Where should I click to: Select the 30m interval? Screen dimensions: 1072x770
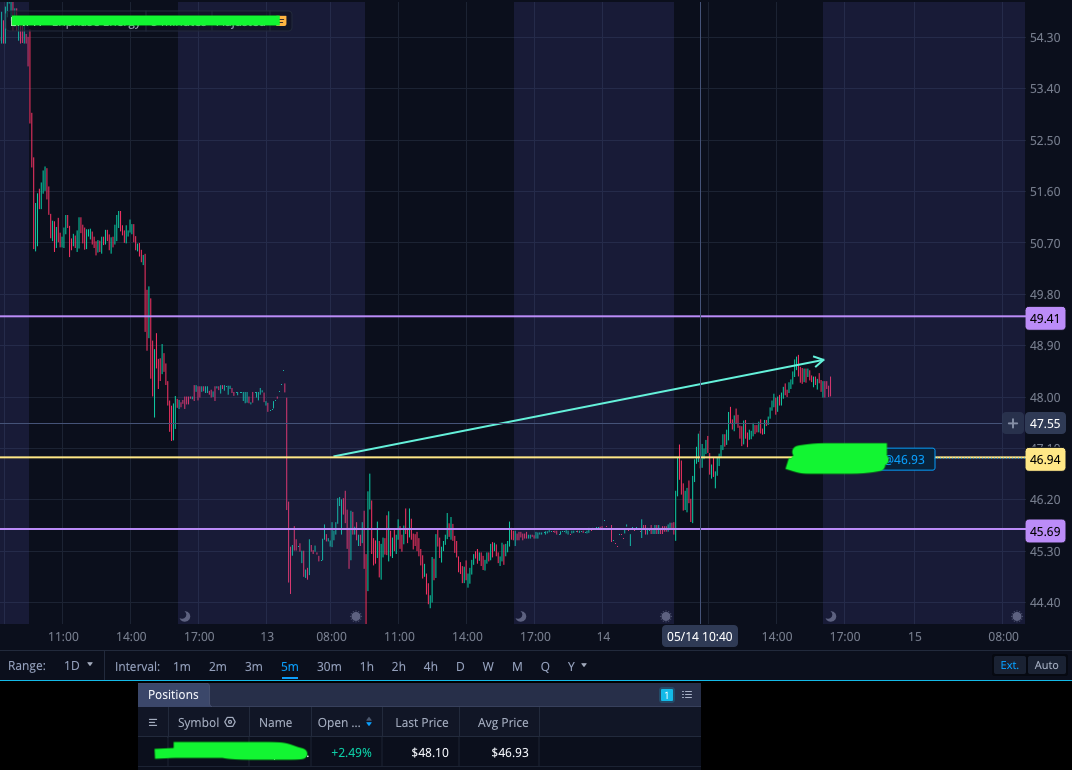coord(329,667)
